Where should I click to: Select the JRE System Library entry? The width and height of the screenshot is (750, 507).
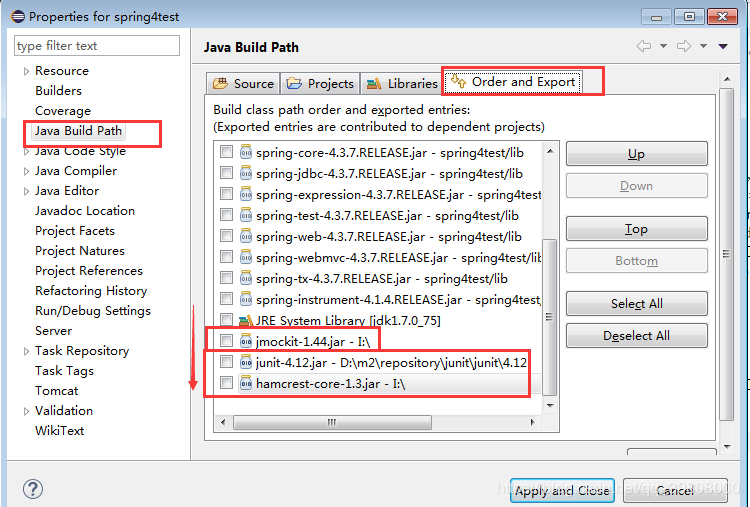click(x=348, y=320)
